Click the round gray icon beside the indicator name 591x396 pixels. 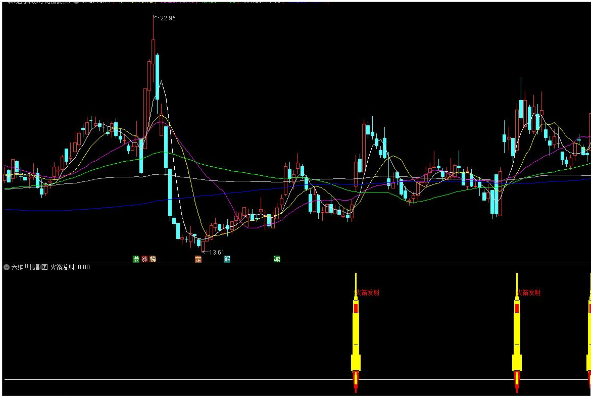pos(6,267)
